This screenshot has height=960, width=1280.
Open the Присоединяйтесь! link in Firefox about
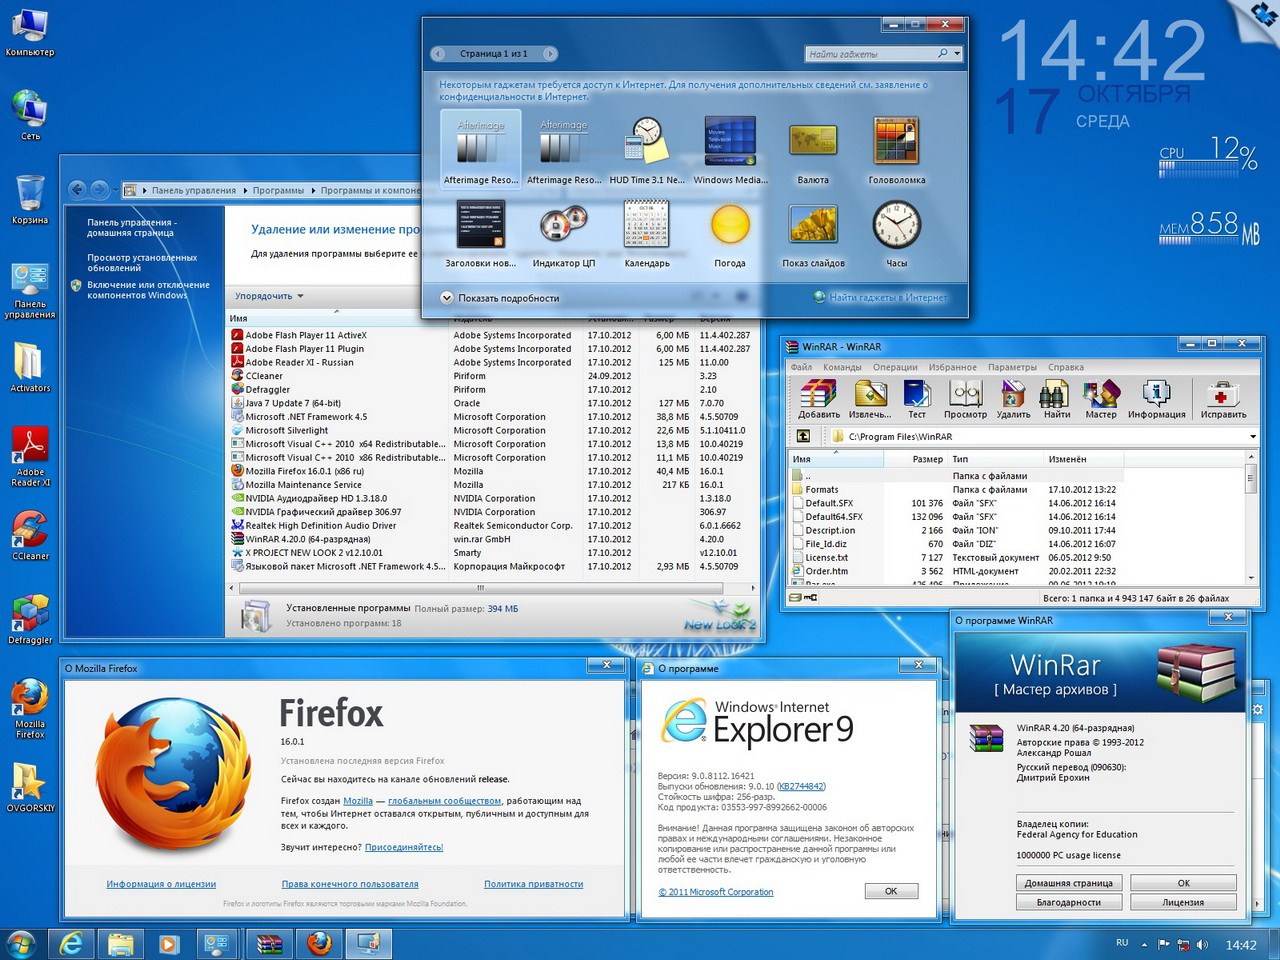[x=404, y=847]
